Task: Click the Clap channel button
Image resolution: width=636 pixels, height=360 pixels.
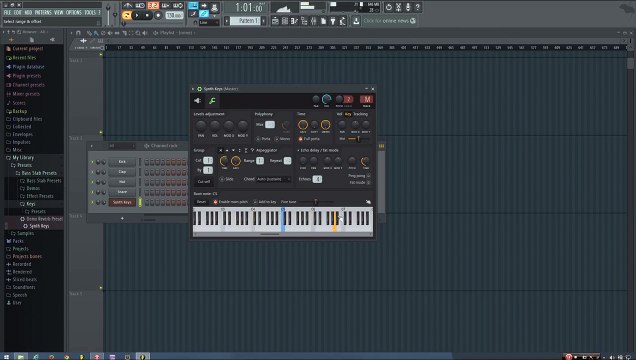Action: (122, 172)
